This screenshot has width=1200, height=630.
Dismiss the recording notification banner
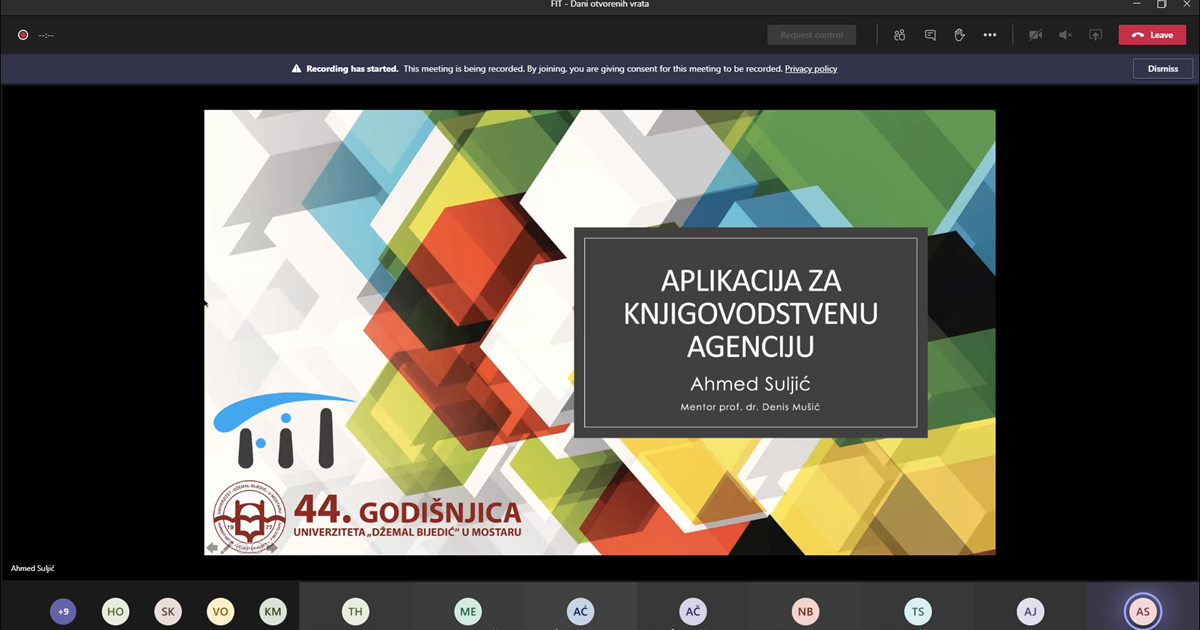1162,69
